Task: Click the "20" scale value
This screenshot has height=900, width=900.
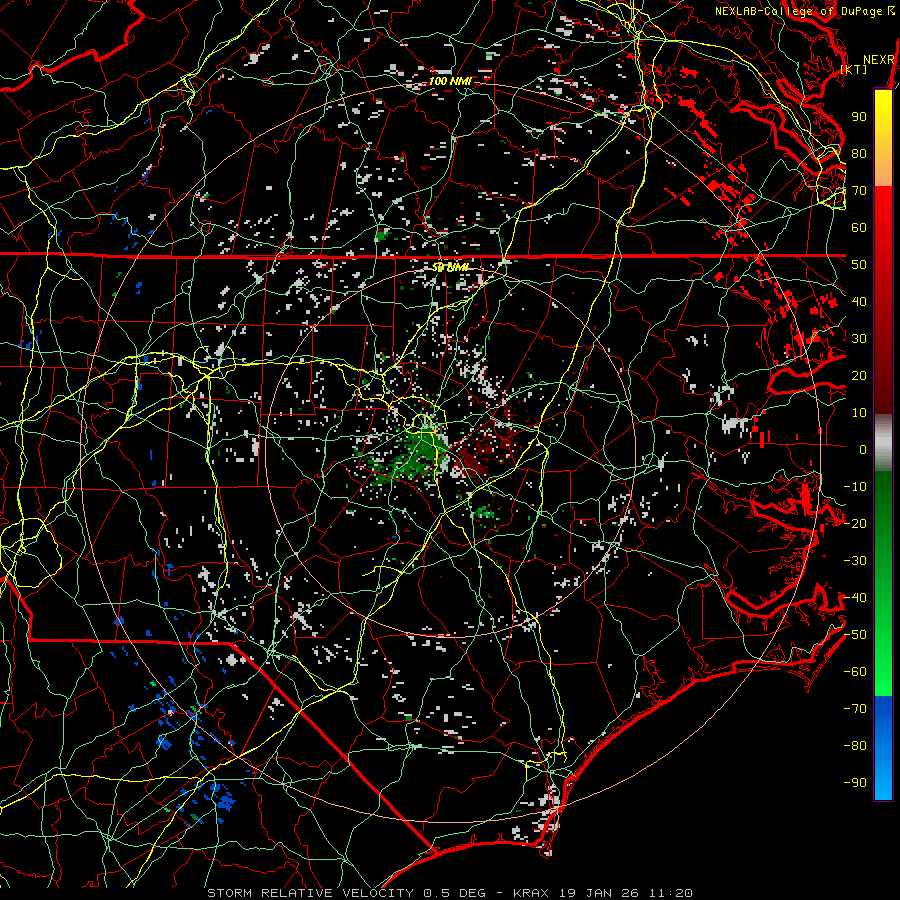Action: tap(859, 376)
